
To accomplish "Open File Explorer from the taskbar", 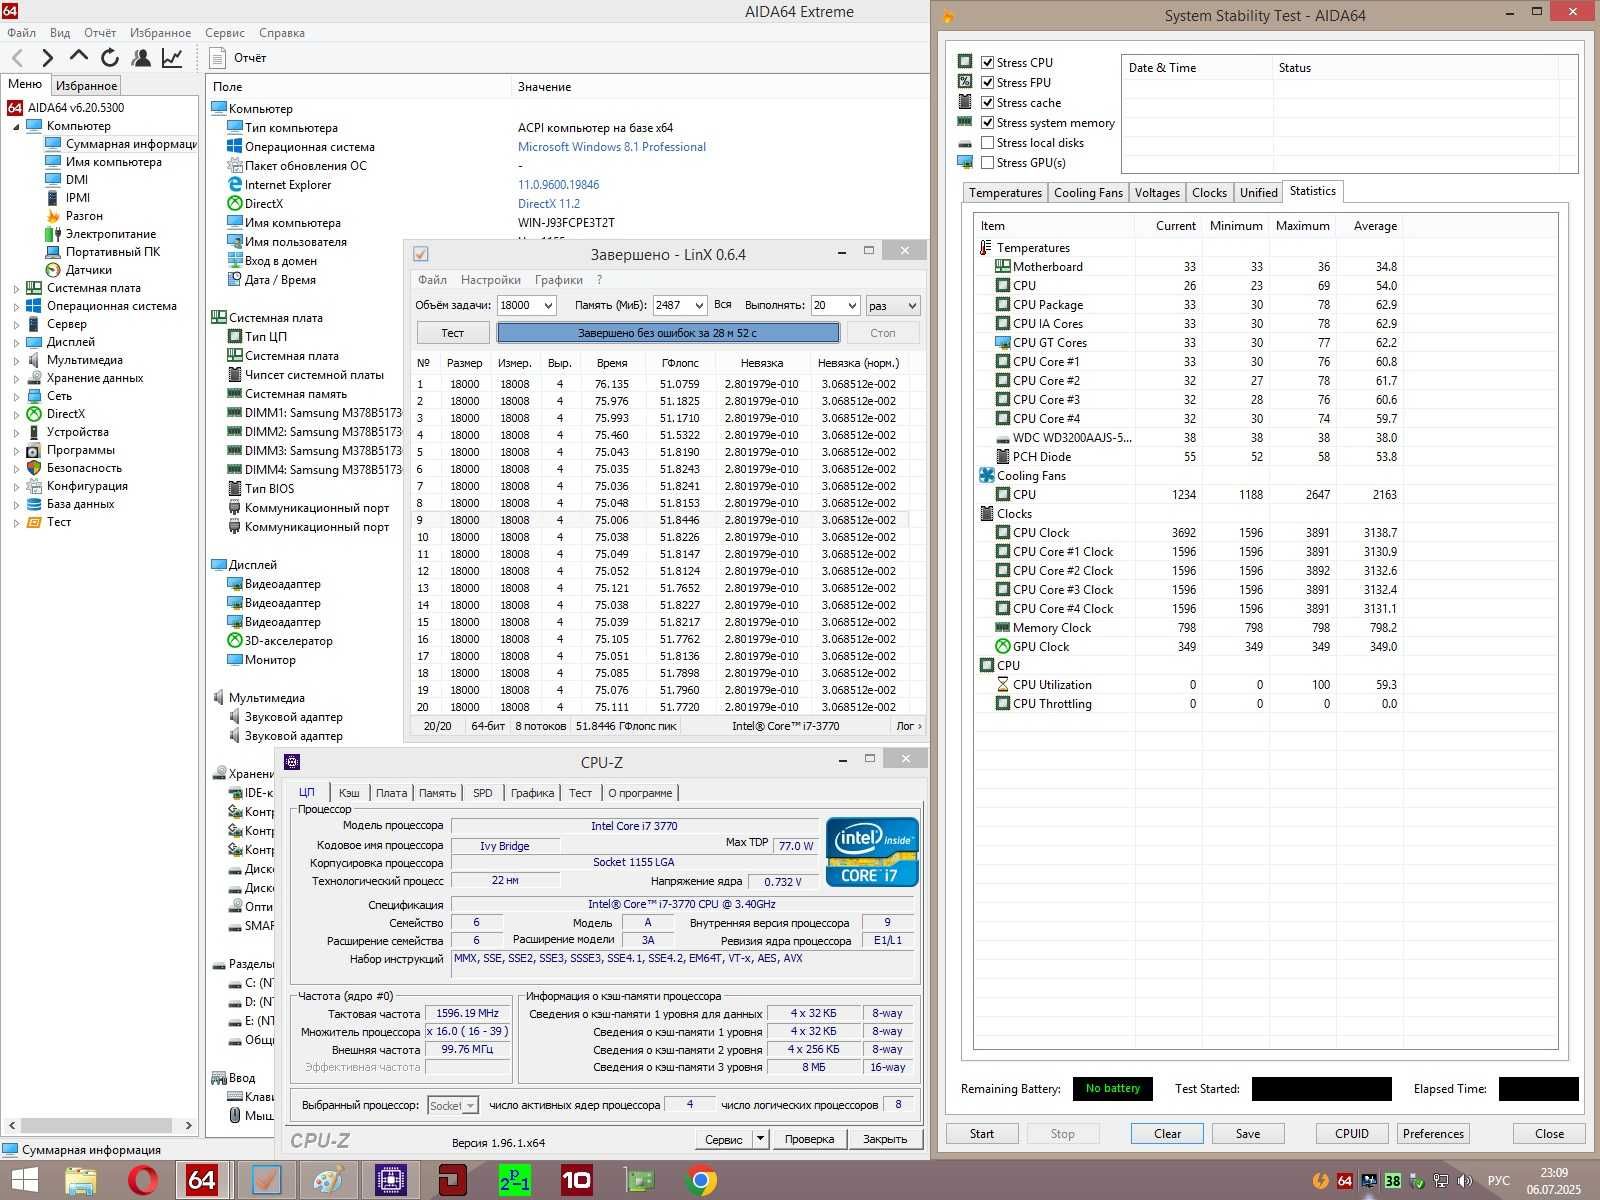I will [x=81, y=1180].
